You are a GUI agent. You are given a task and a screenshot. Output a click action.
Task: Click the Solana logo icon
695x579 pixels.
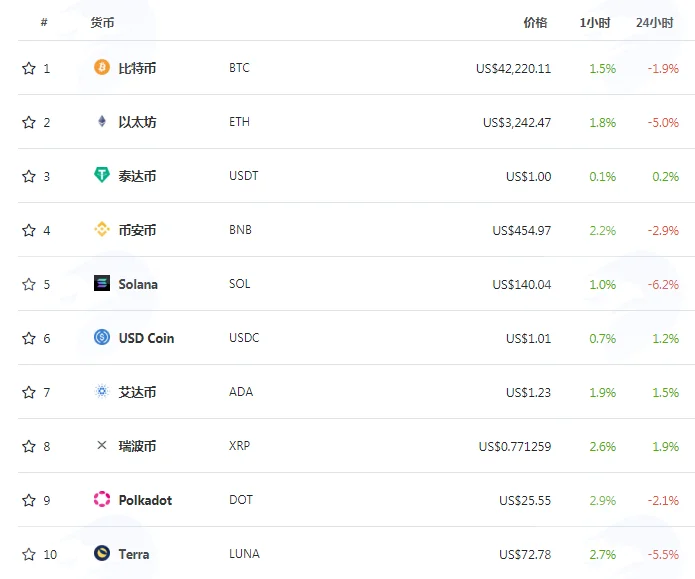[x=102, y=283]
